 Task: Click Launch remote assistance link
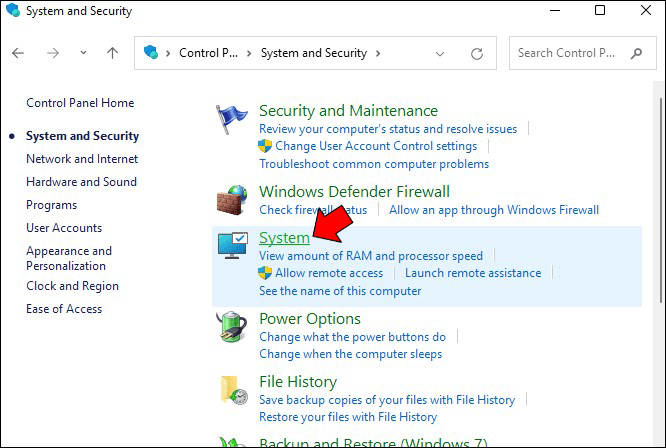[x=473, y=273]
